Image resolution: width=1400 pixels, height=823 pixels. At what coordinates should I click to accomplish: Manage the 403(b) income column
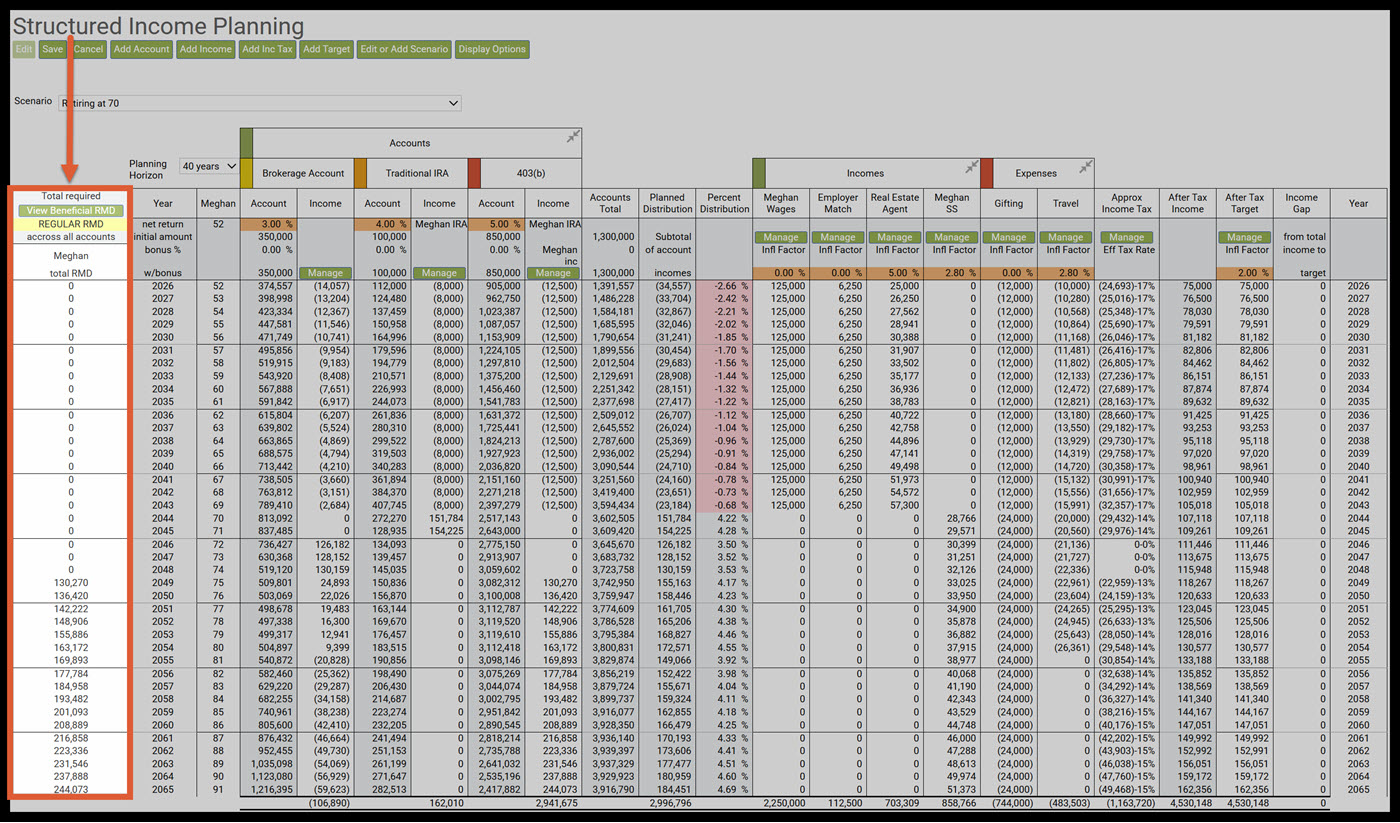[553, 273]
